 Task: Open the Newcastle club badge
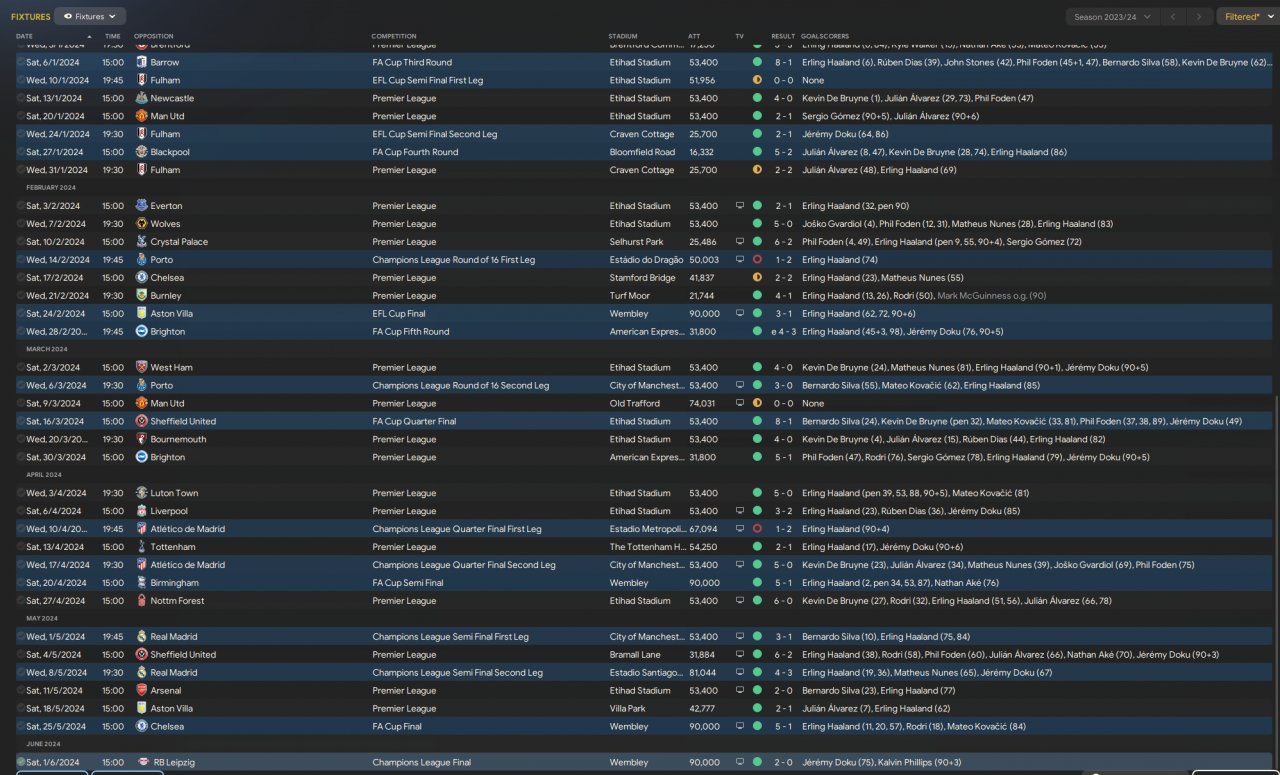tap(141, 98)
